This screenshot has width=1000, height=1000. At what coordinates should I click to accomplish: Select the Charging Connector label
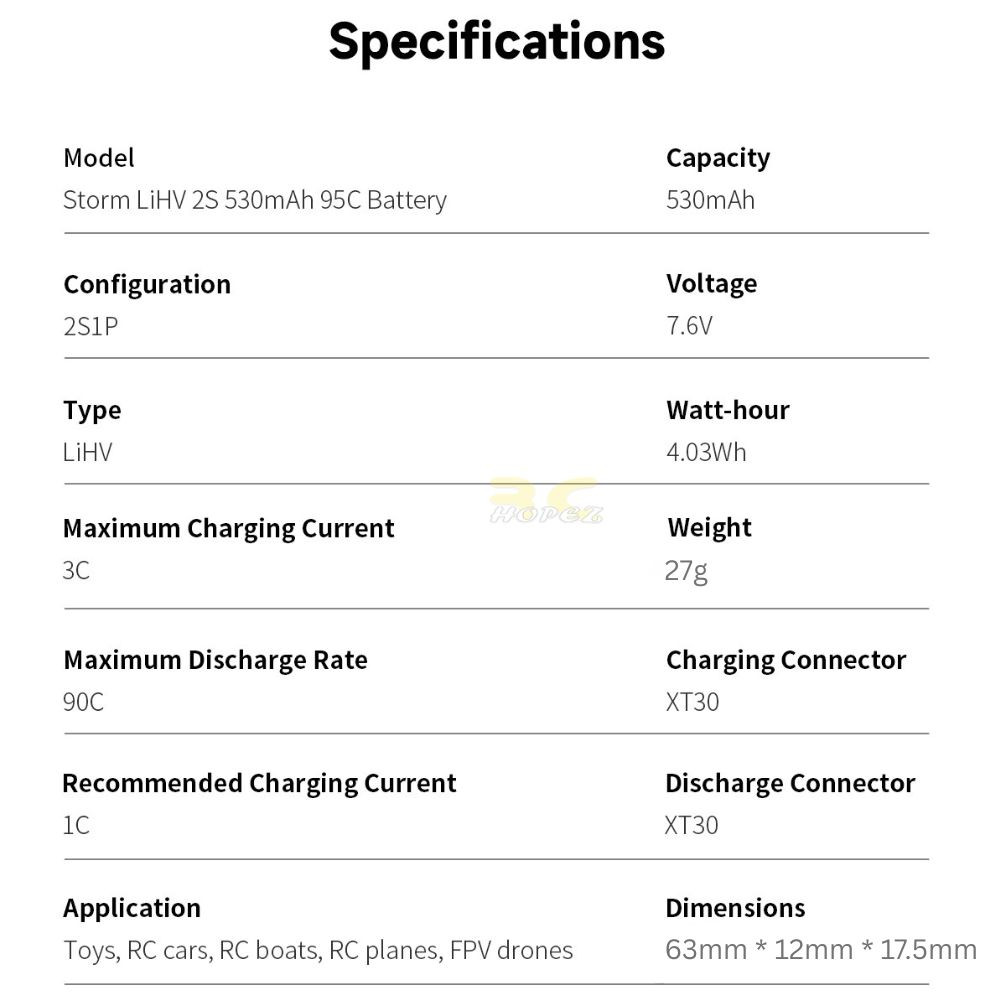point(786,661)
